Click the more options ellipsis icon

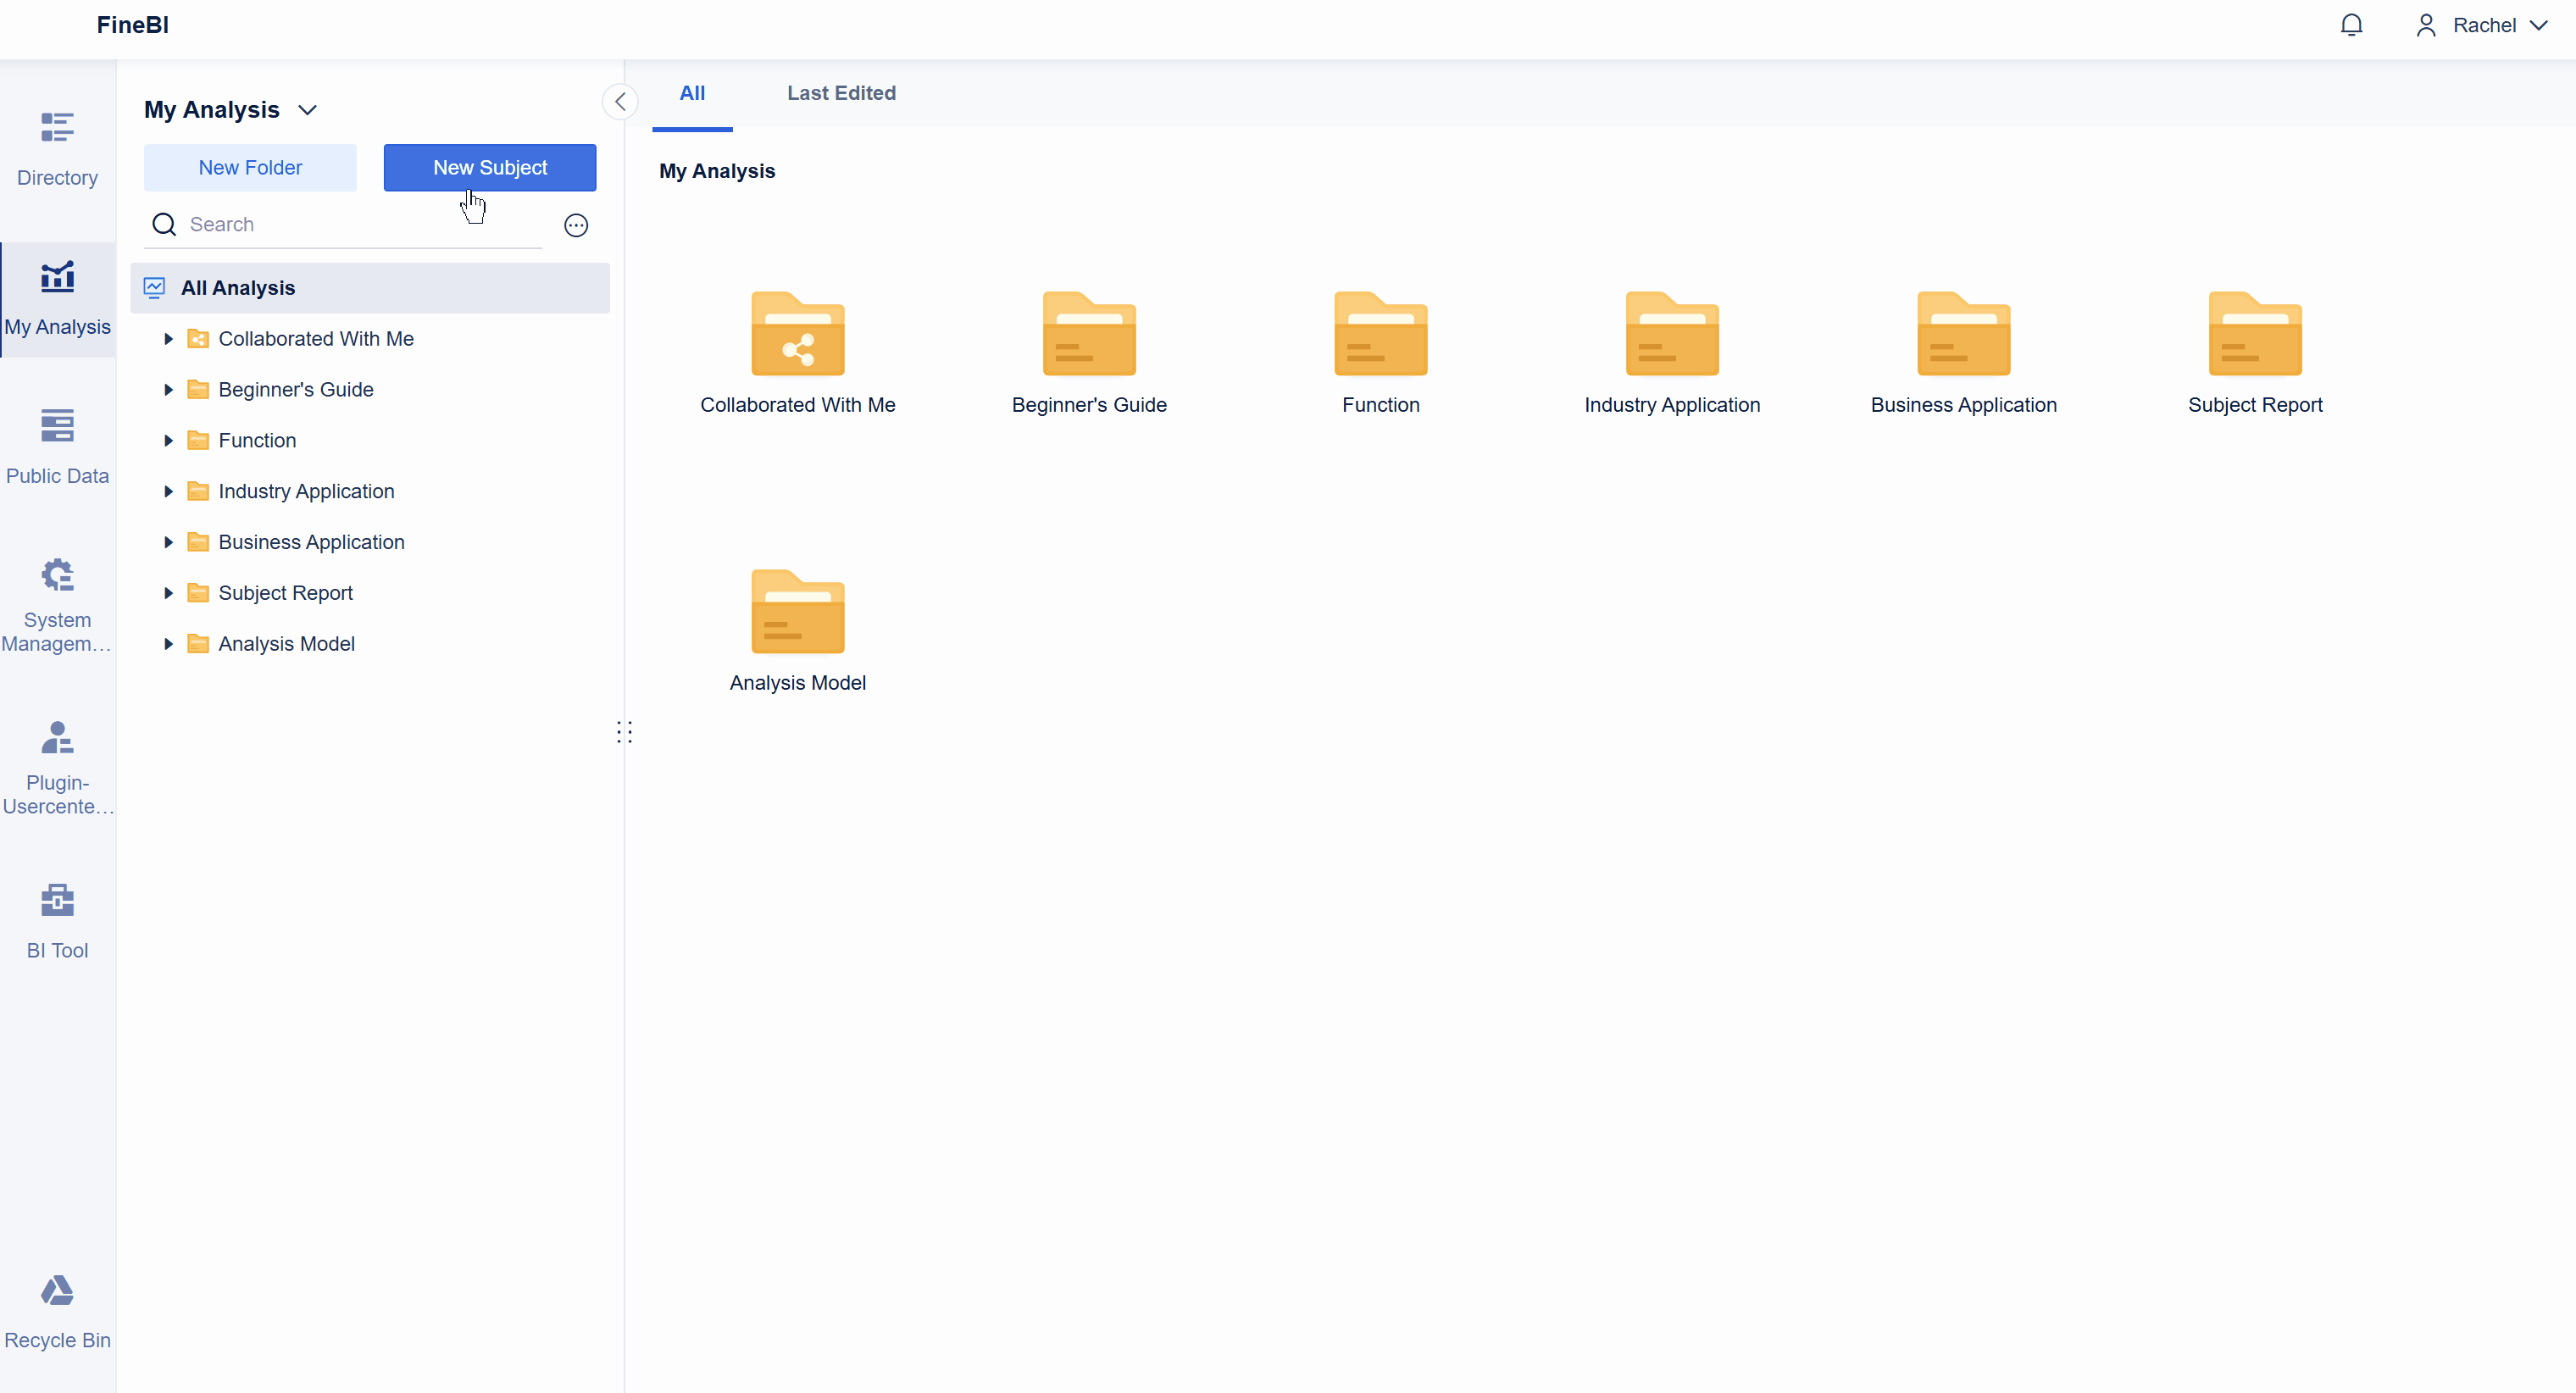(576, 225)
